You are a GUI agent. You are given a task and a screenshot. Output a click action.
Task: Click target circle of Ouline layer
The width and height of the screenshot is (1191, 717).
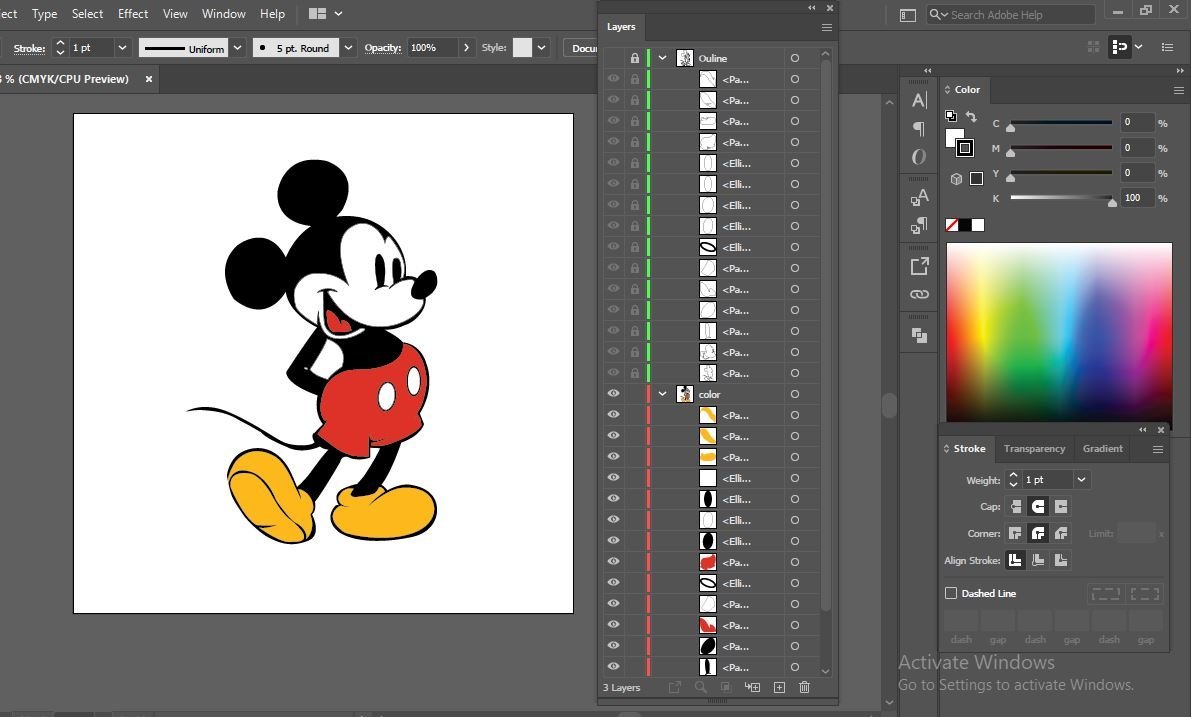795,58
